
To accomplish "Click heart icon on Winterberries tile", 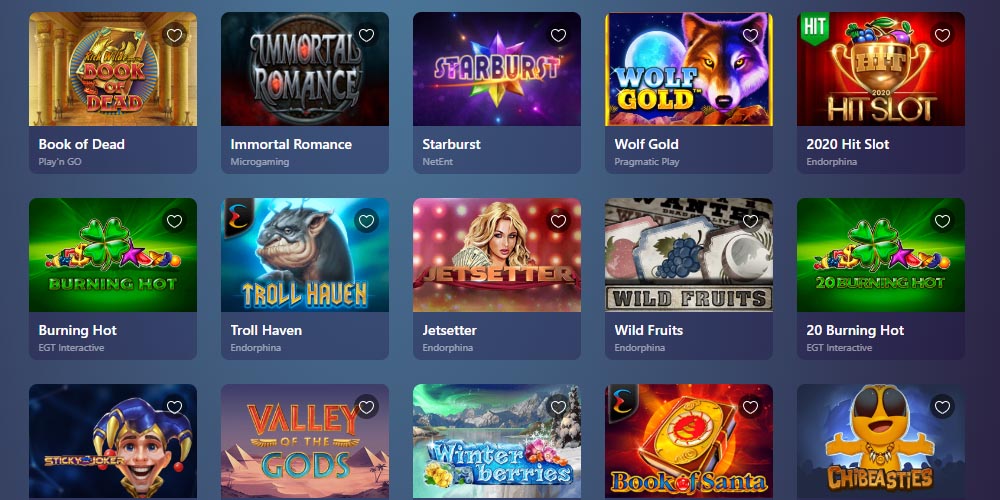I will pos(559,406).
